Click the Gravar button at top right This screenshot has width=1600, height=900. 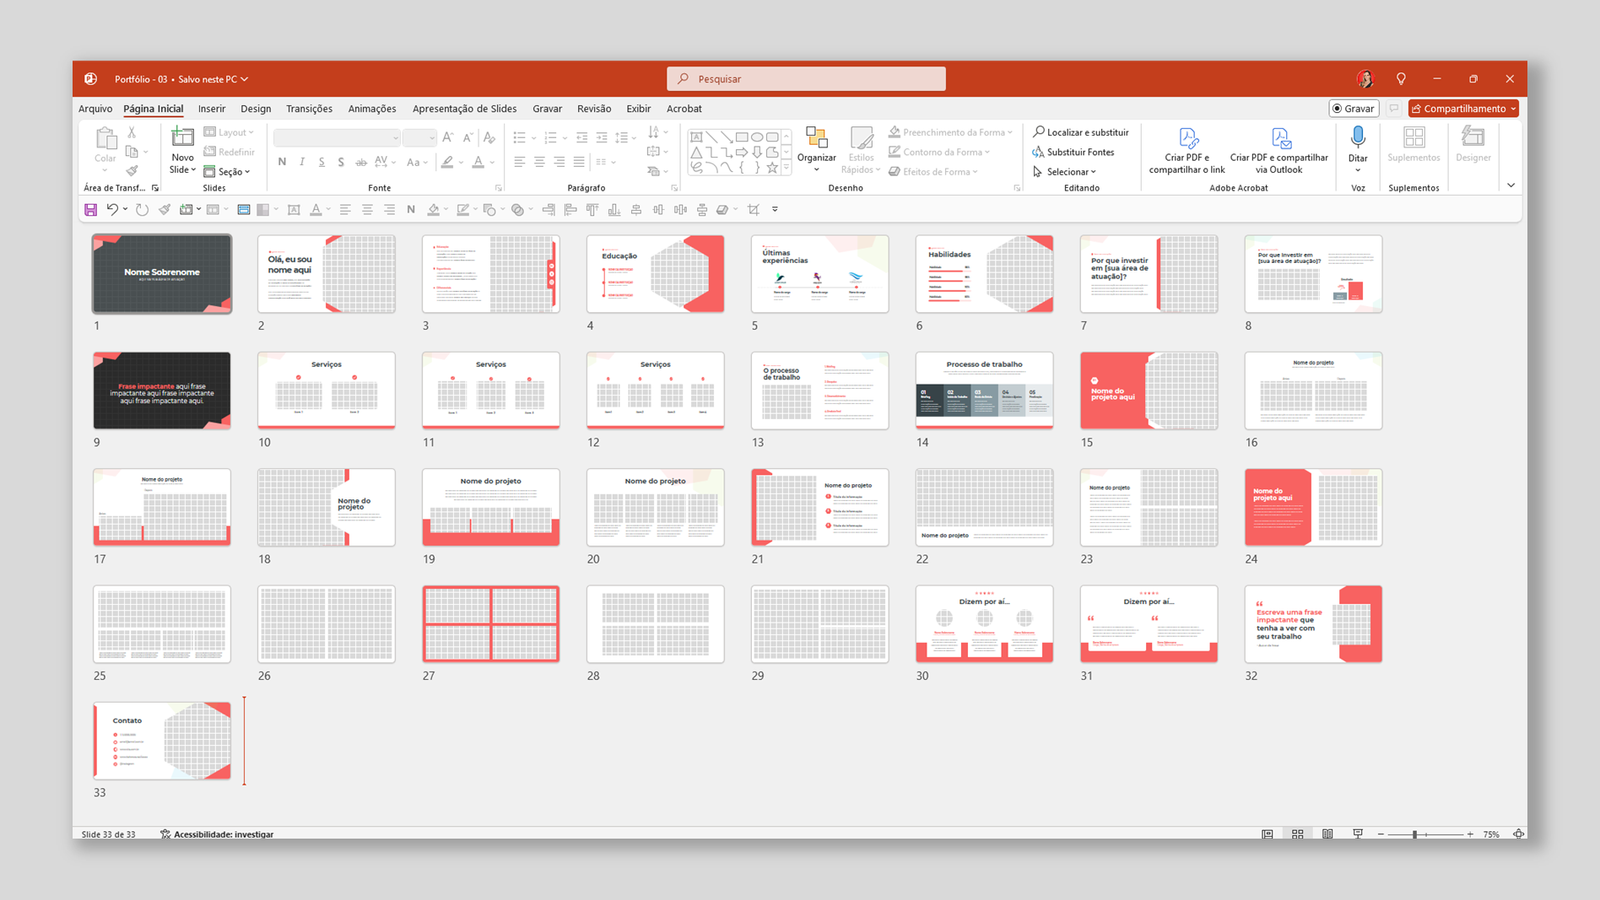[1353, 109]
